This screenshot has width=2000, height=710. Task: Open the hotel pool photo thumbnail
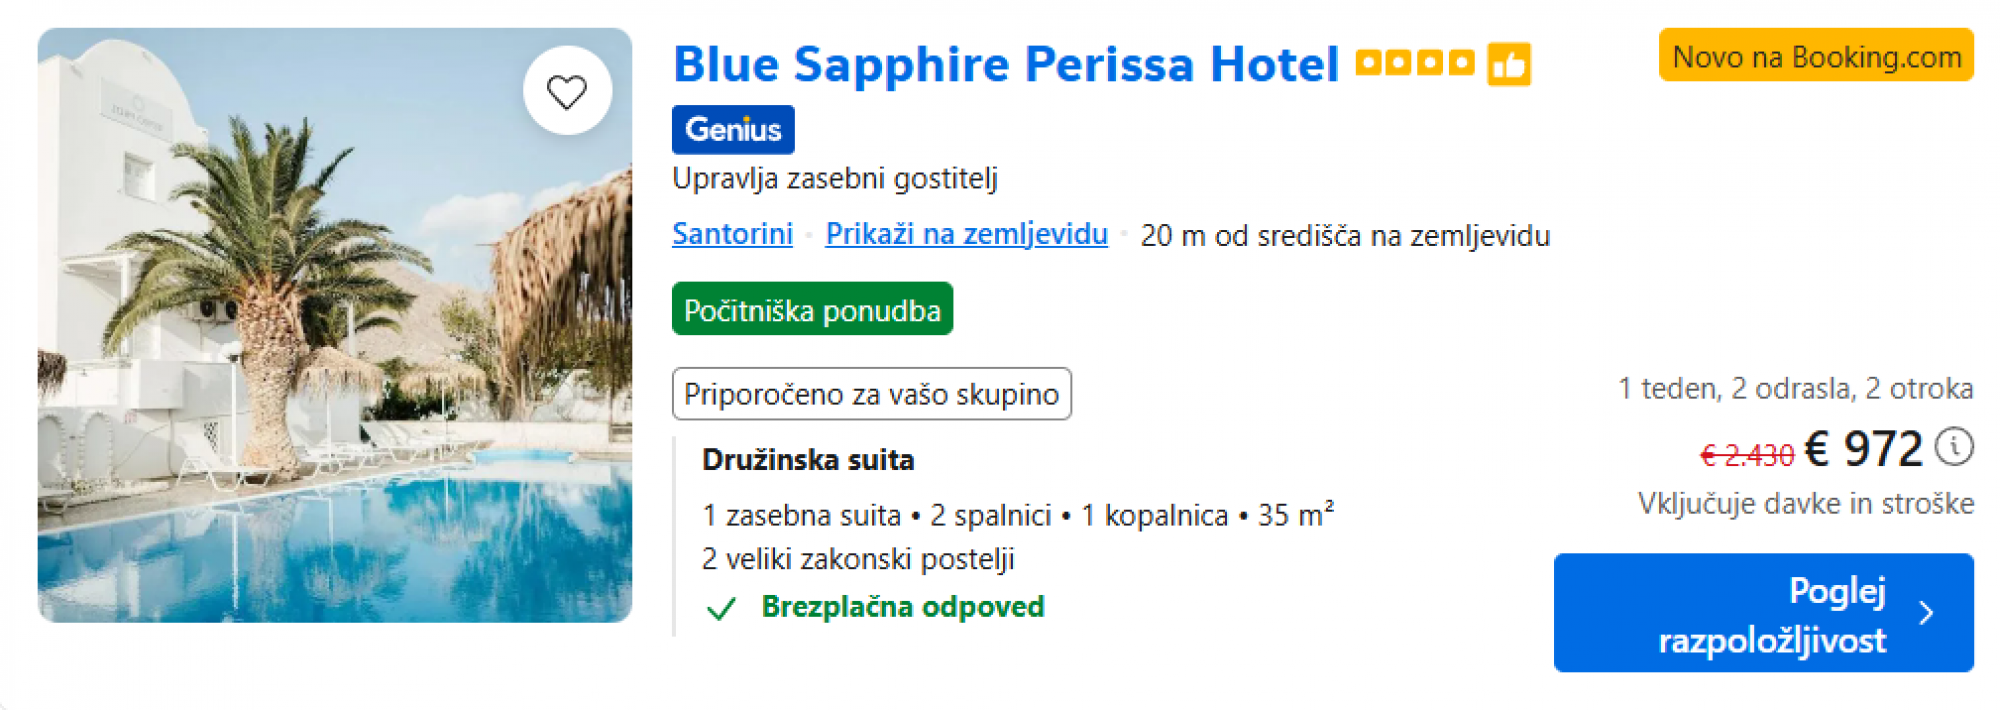[x=335, y=325]
